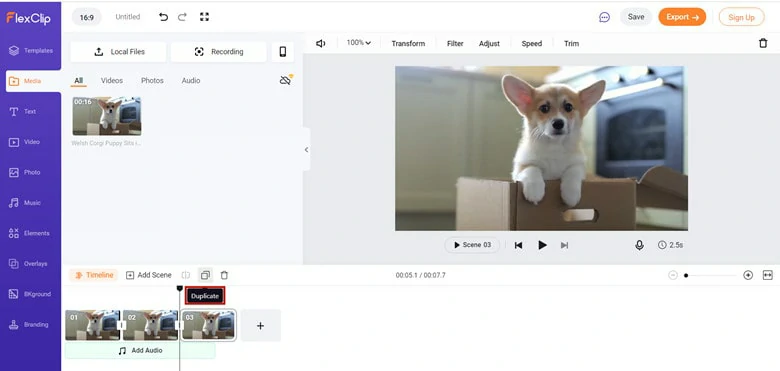
Task: Click the timeline playhead marker
Action: [180, 288]
